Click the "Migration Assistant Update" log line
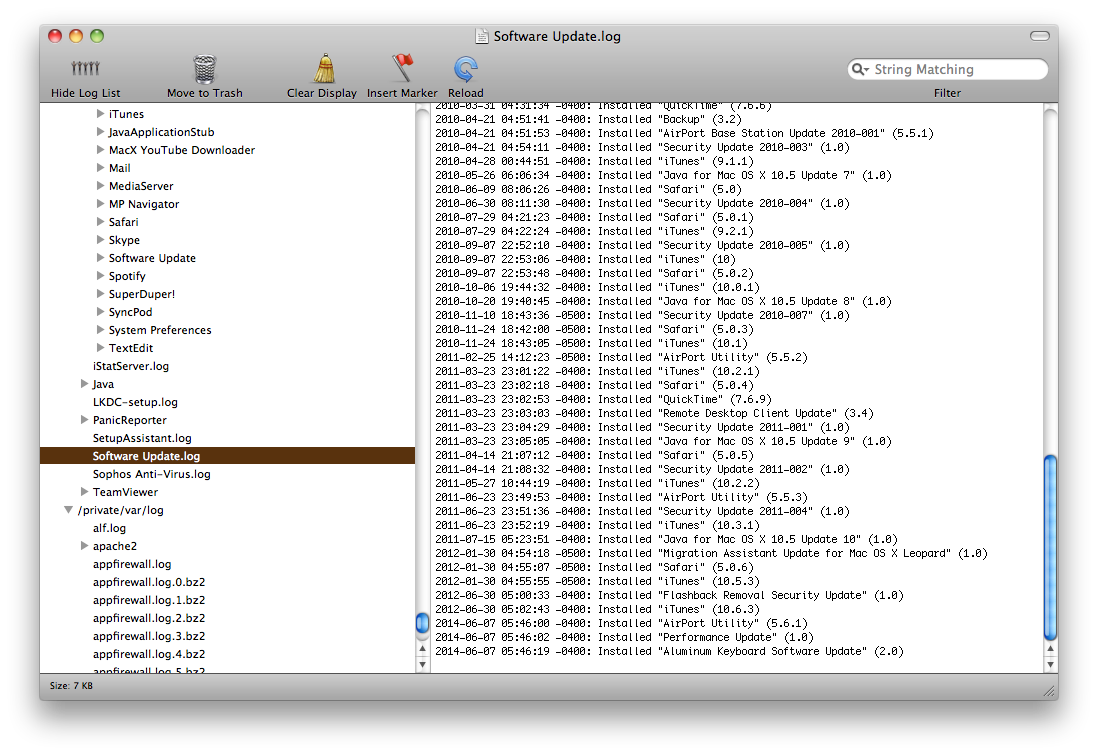 tap(711, 553)
